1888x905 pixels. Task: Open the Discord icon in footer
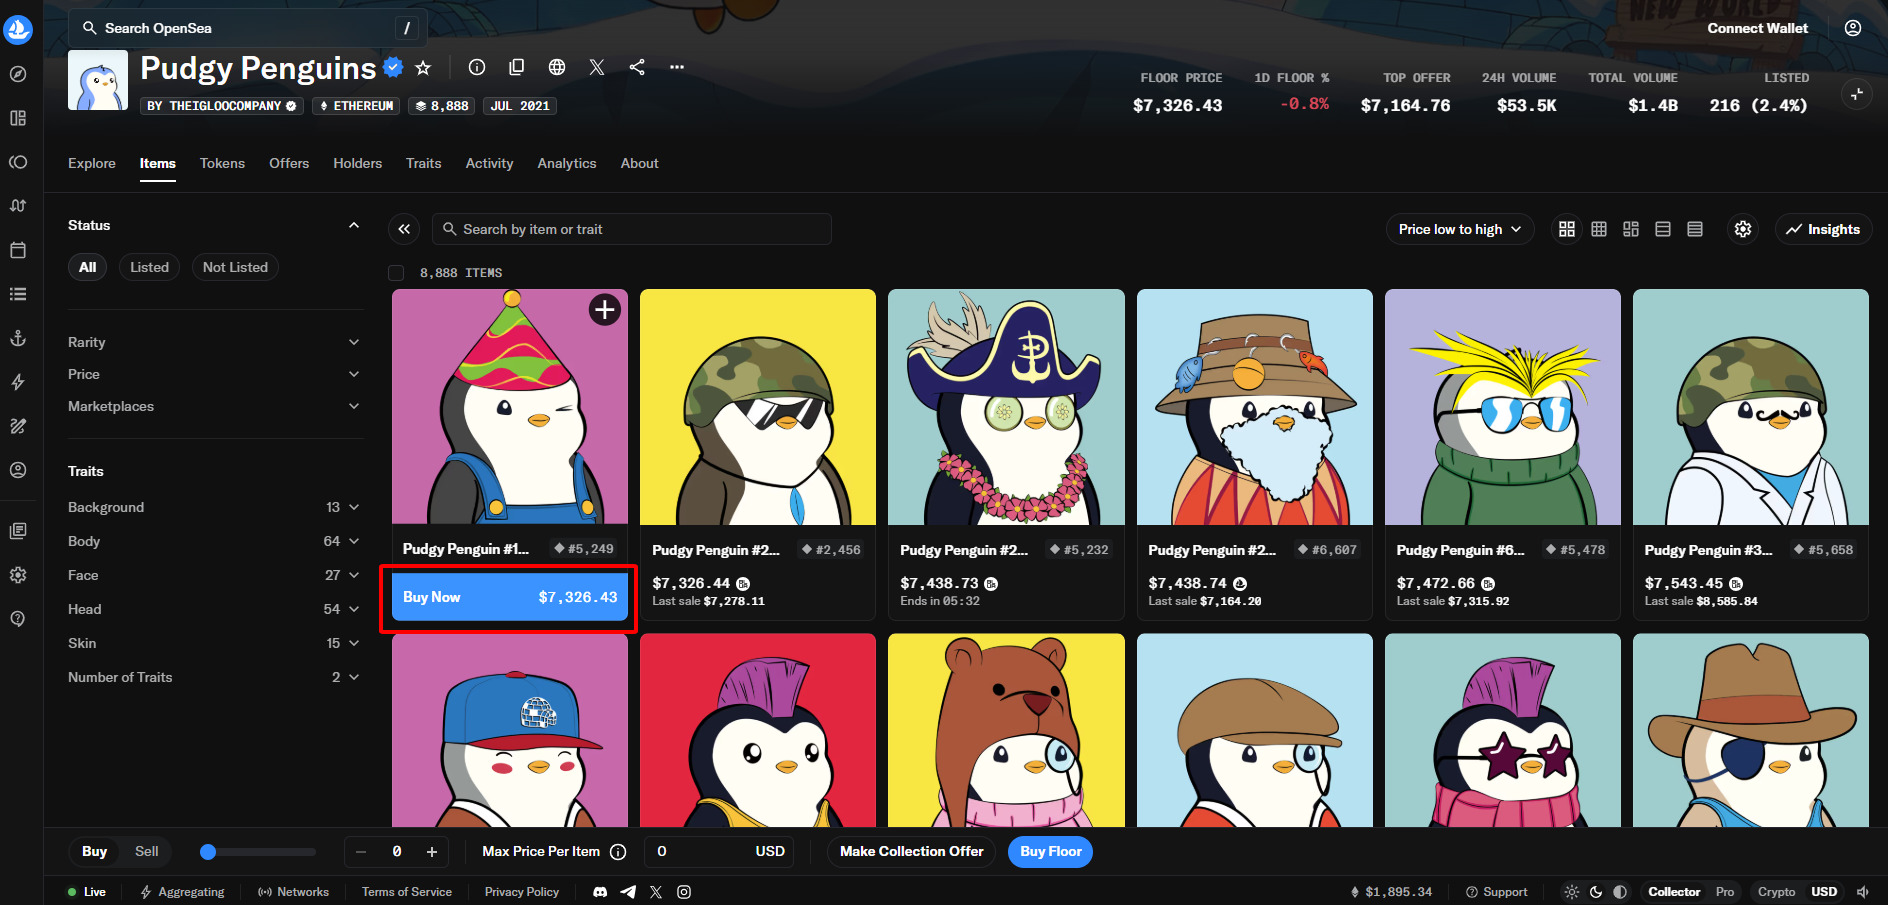coord(600,892)
